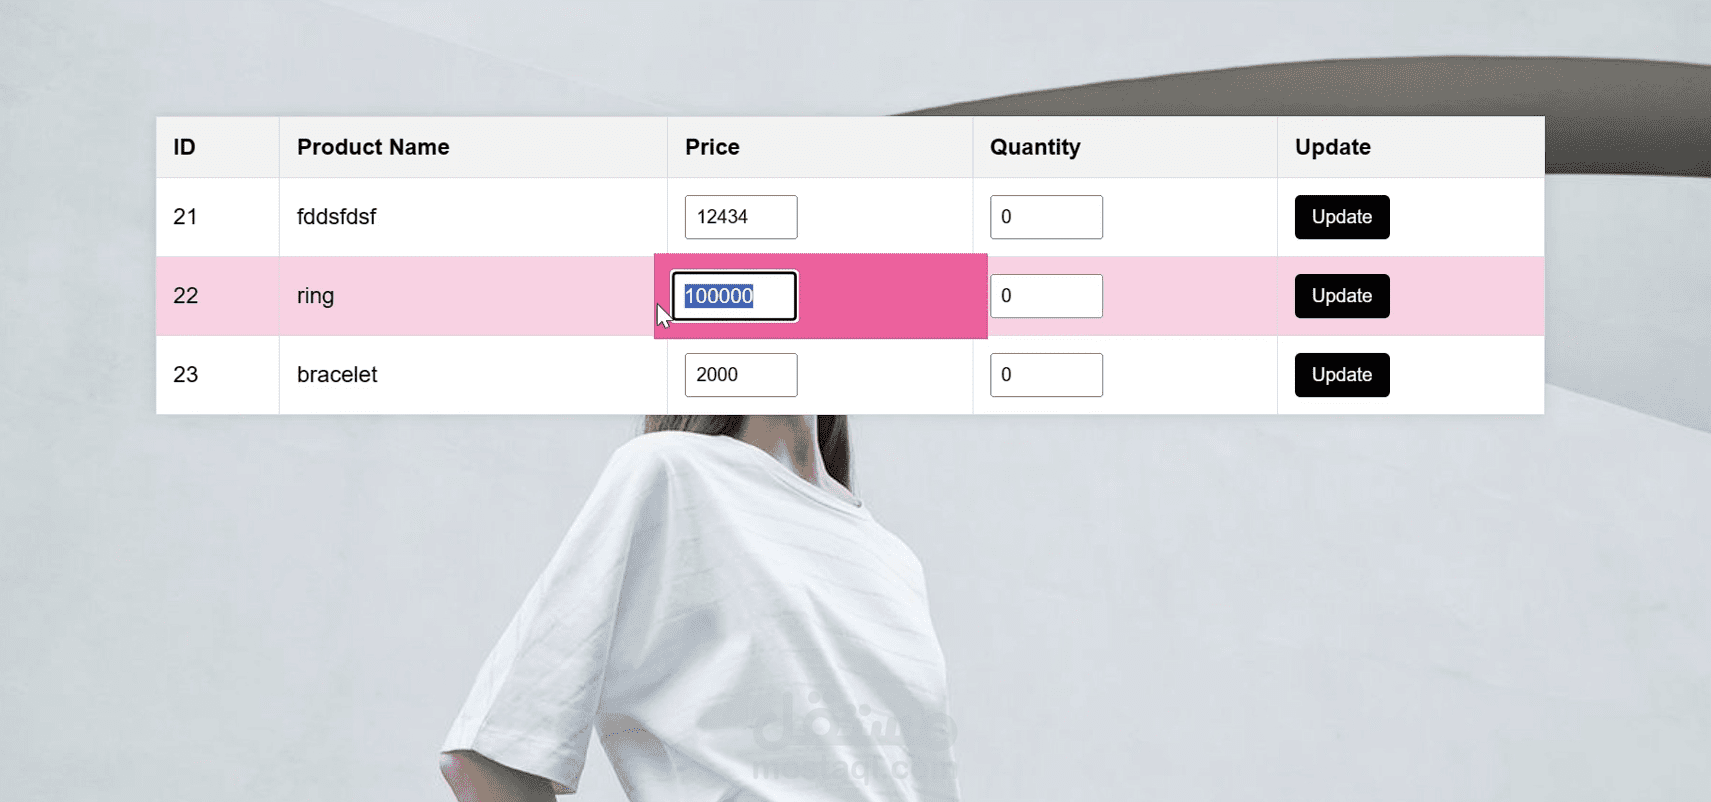Click the highlighted 100000 price field
The width and height of the screenshot is (1711, 802).
(735, 296)
